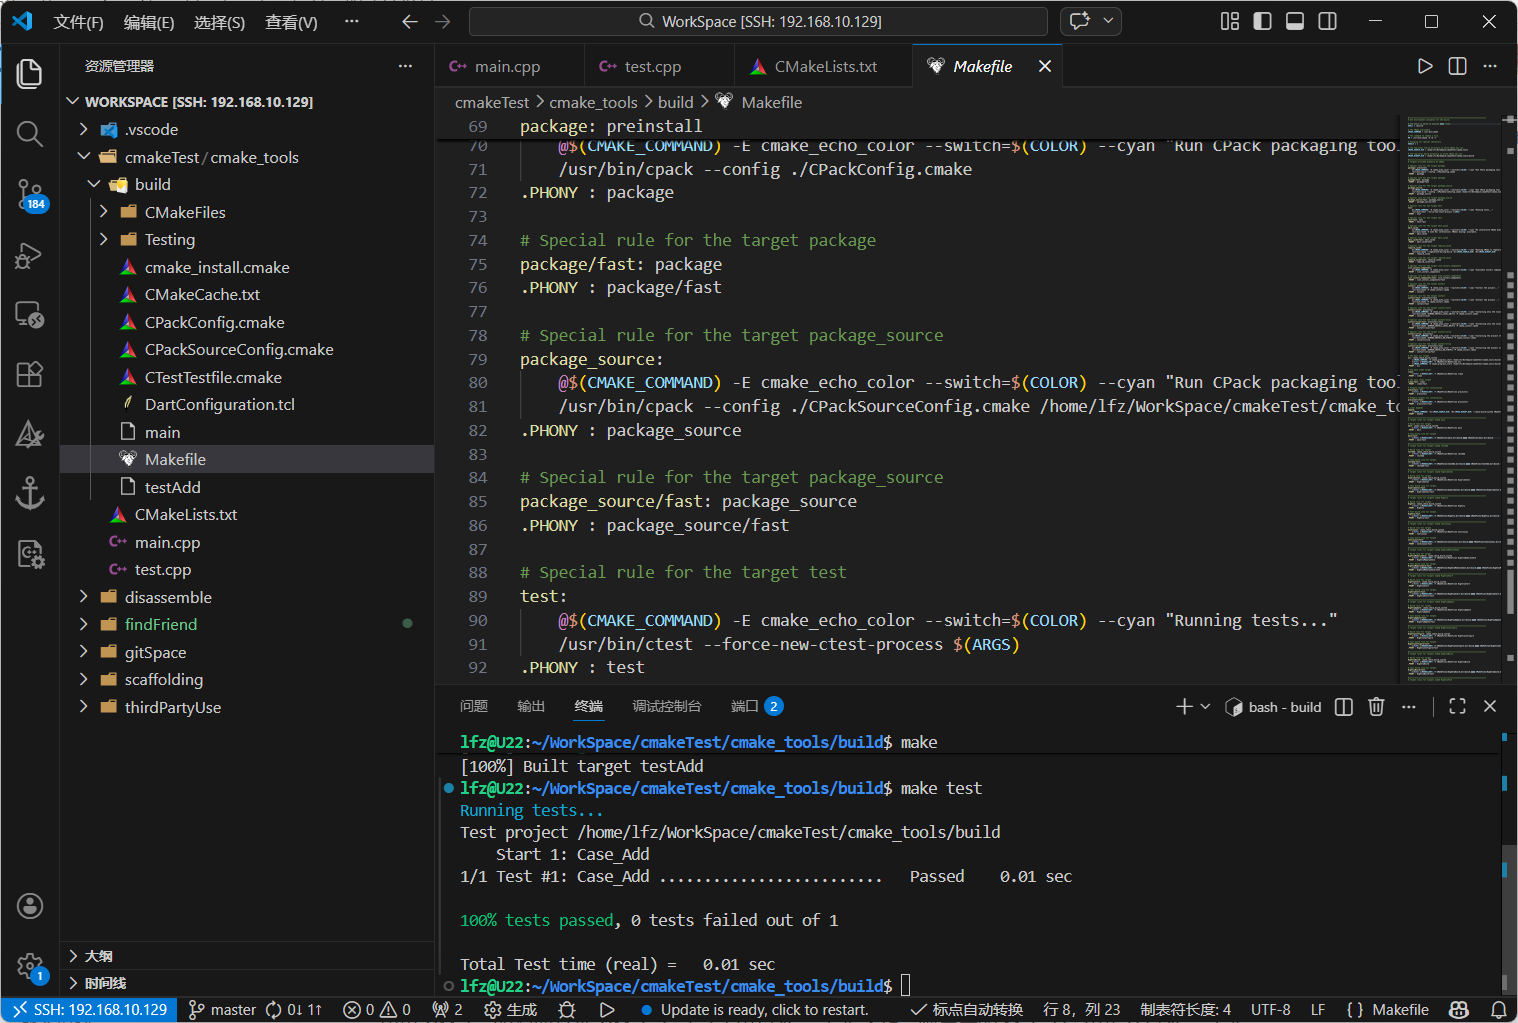This screenshot has height=1023, width=1518.
Task: Maximize the terminal panel size
Action: (x=1457, y=707)
